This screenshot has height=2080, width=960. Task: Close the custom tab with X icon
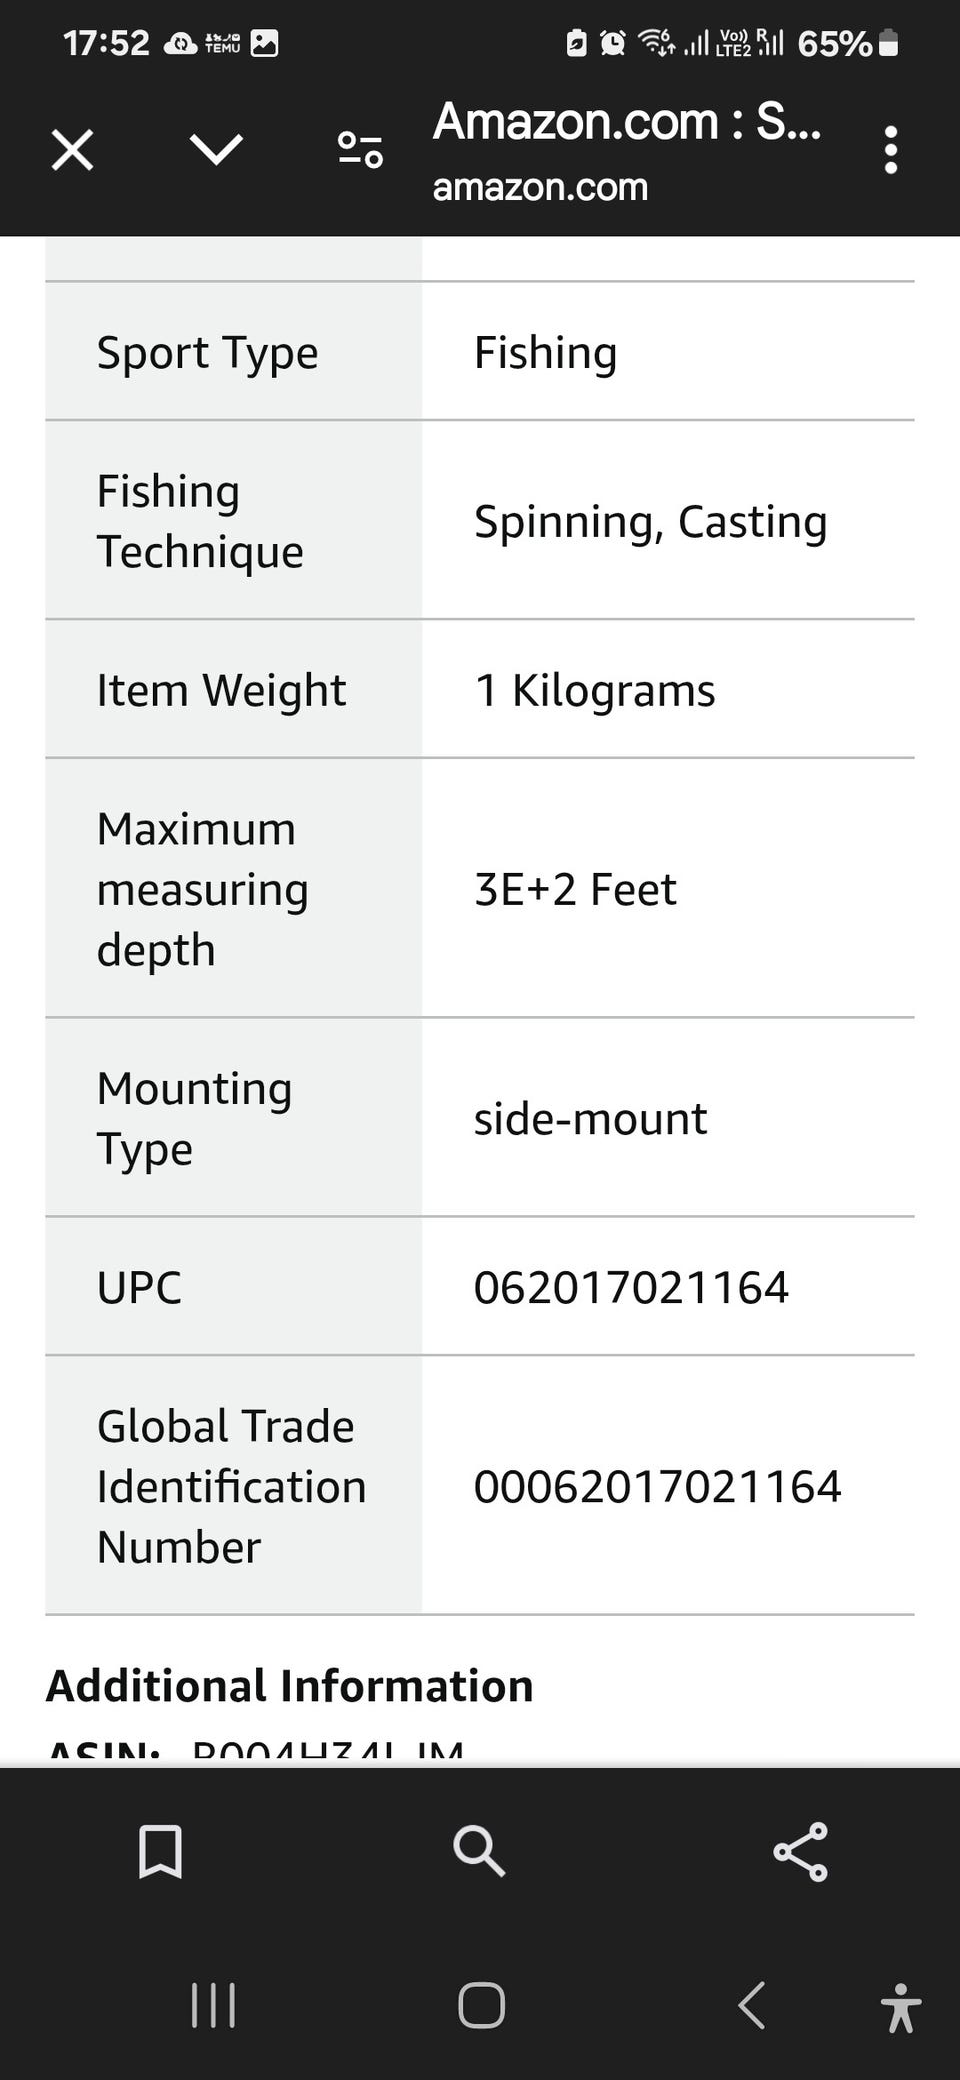[72, 151]
